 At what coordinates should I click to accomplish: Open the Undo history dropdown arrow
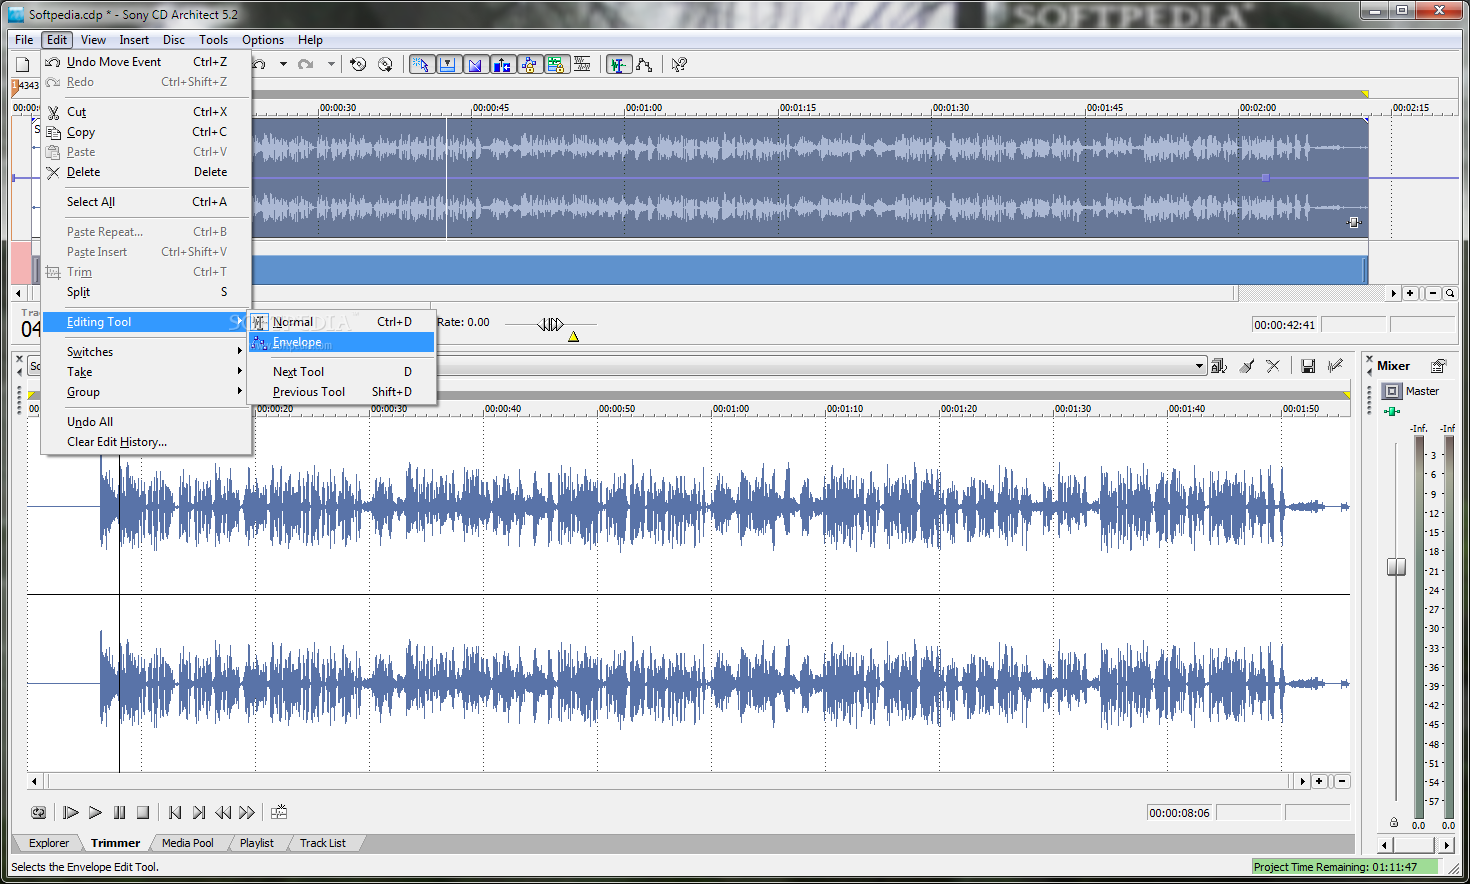coord(283,64)
